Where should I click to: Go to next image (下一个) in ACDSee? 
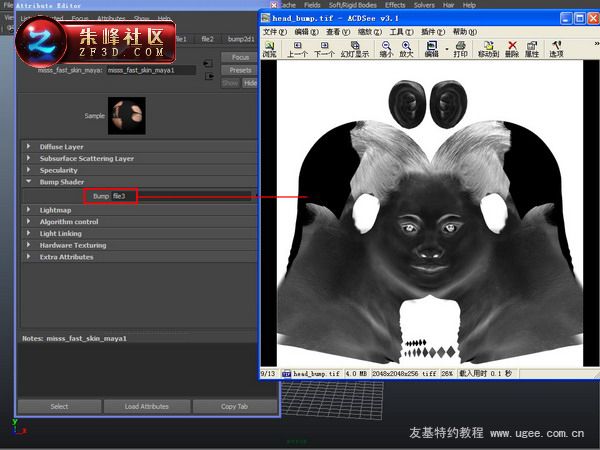324,49
